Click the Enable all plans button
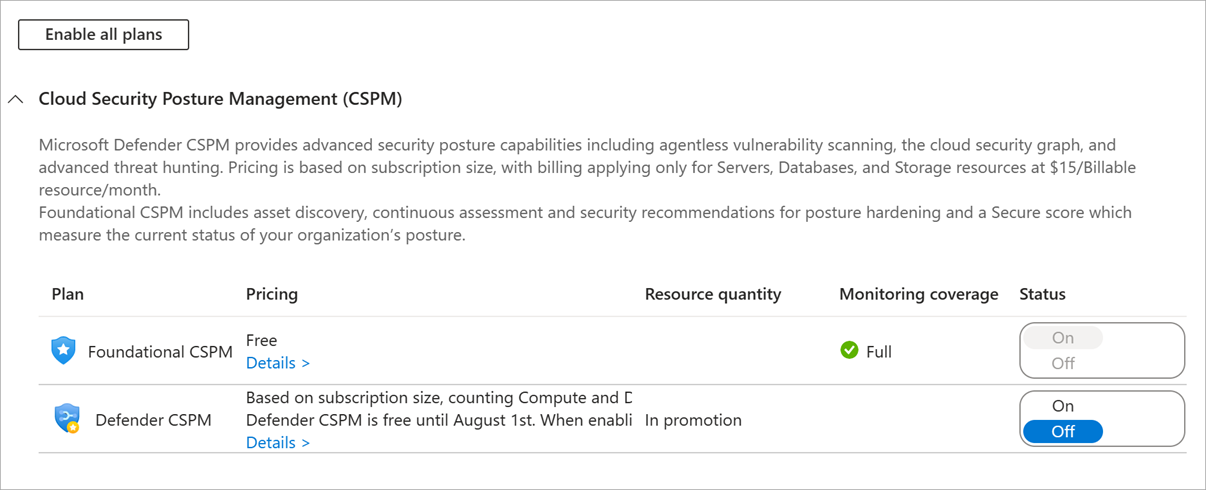Viewport: 1206px width, 490px height. point(104,34)
